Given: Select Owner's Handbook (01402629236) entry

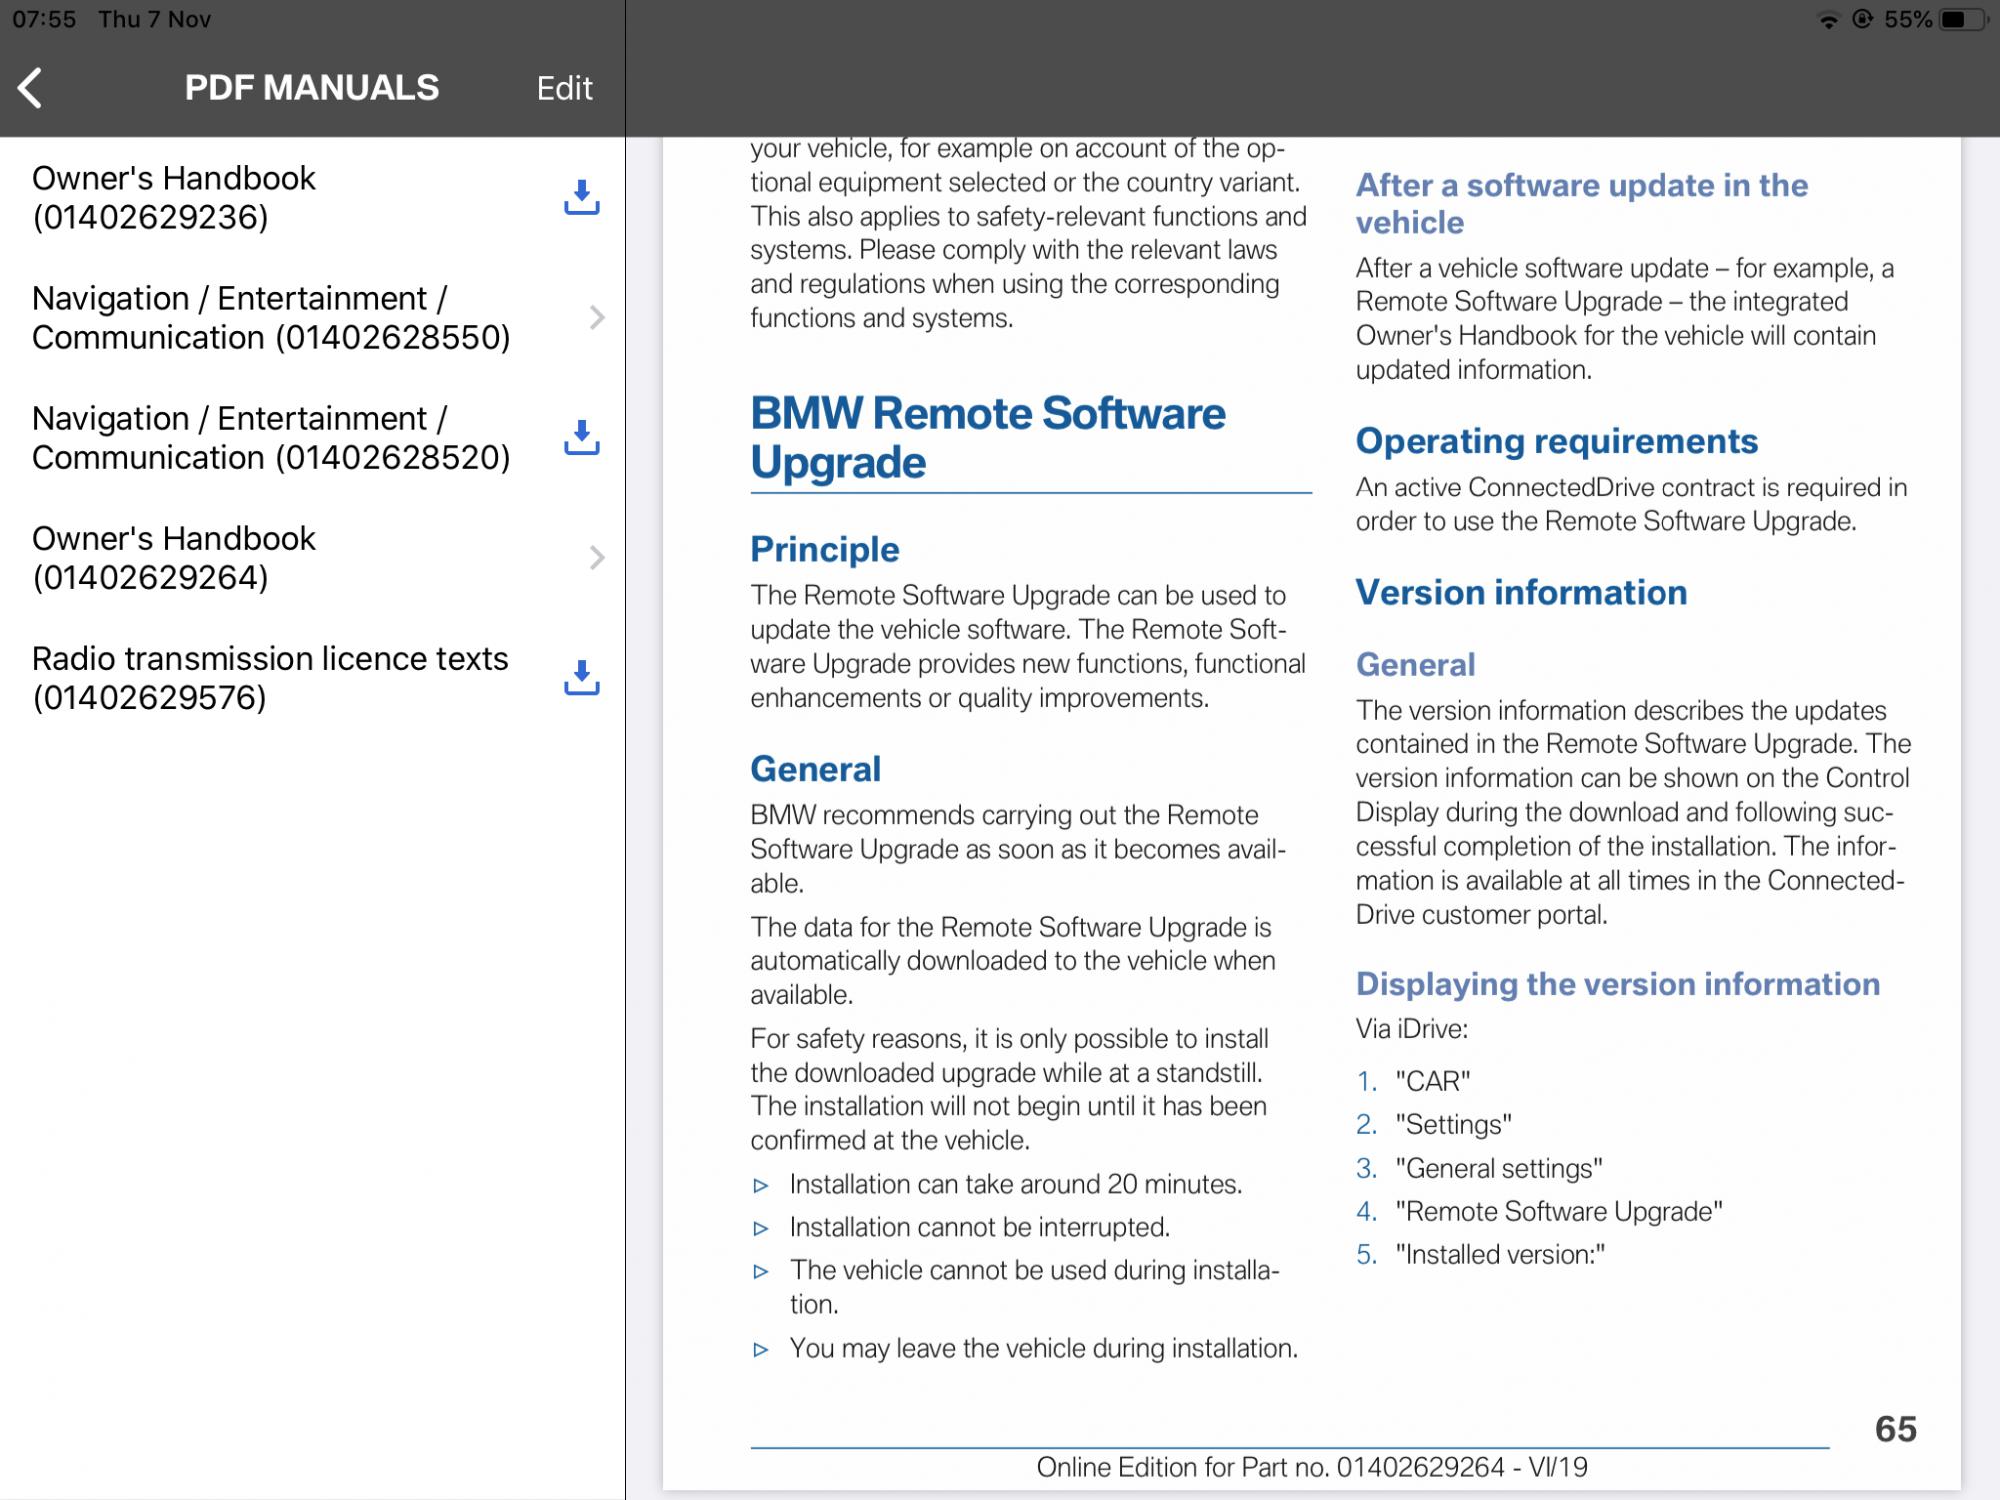Looking at the screenshot, I should [x=312, y=198].
